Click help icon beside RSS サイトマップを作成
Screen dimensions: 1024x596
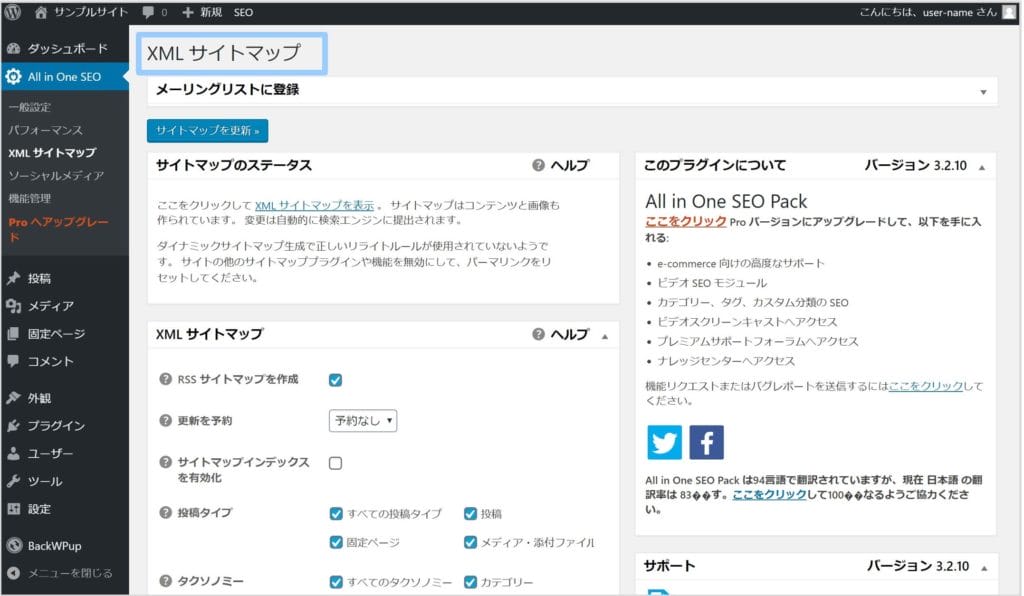(165, 379)
